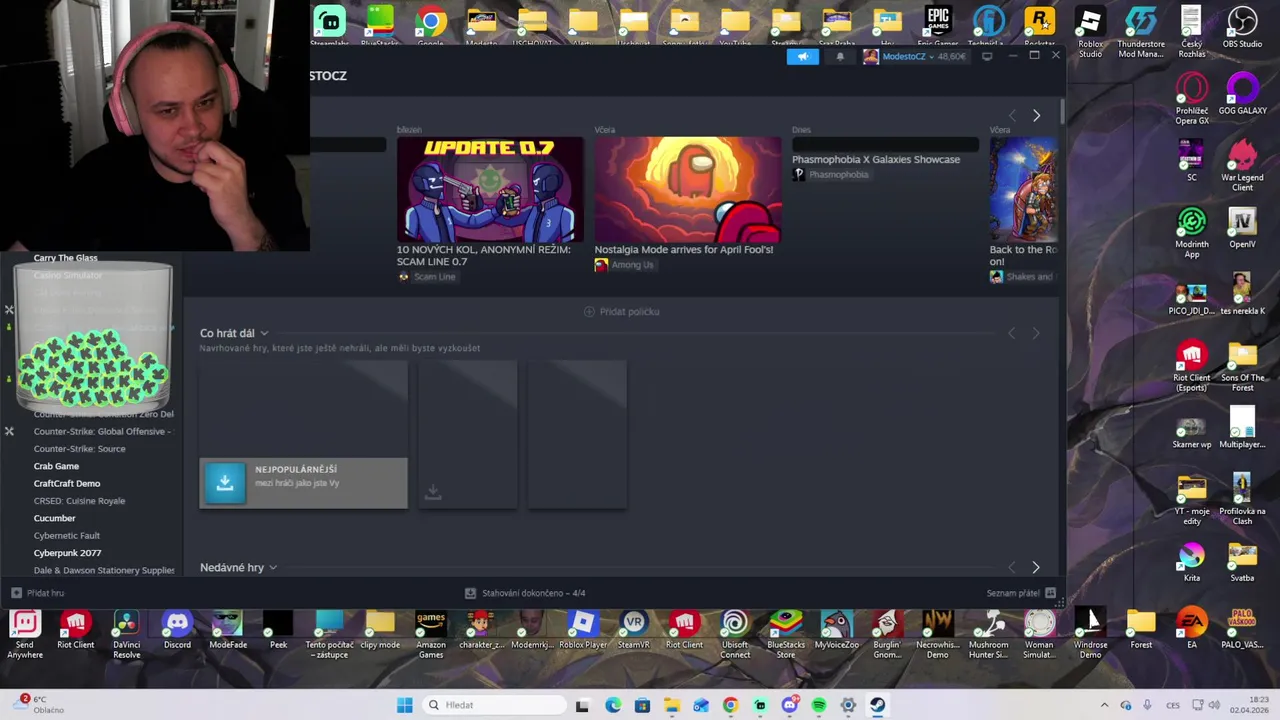Open Windrose Demo desktop icon

tap(1090, 632)
